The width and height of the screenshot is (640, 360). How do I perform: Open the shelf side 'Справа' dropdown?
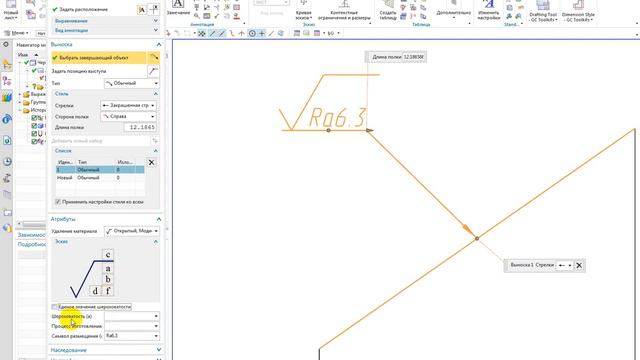coord(129,116)
